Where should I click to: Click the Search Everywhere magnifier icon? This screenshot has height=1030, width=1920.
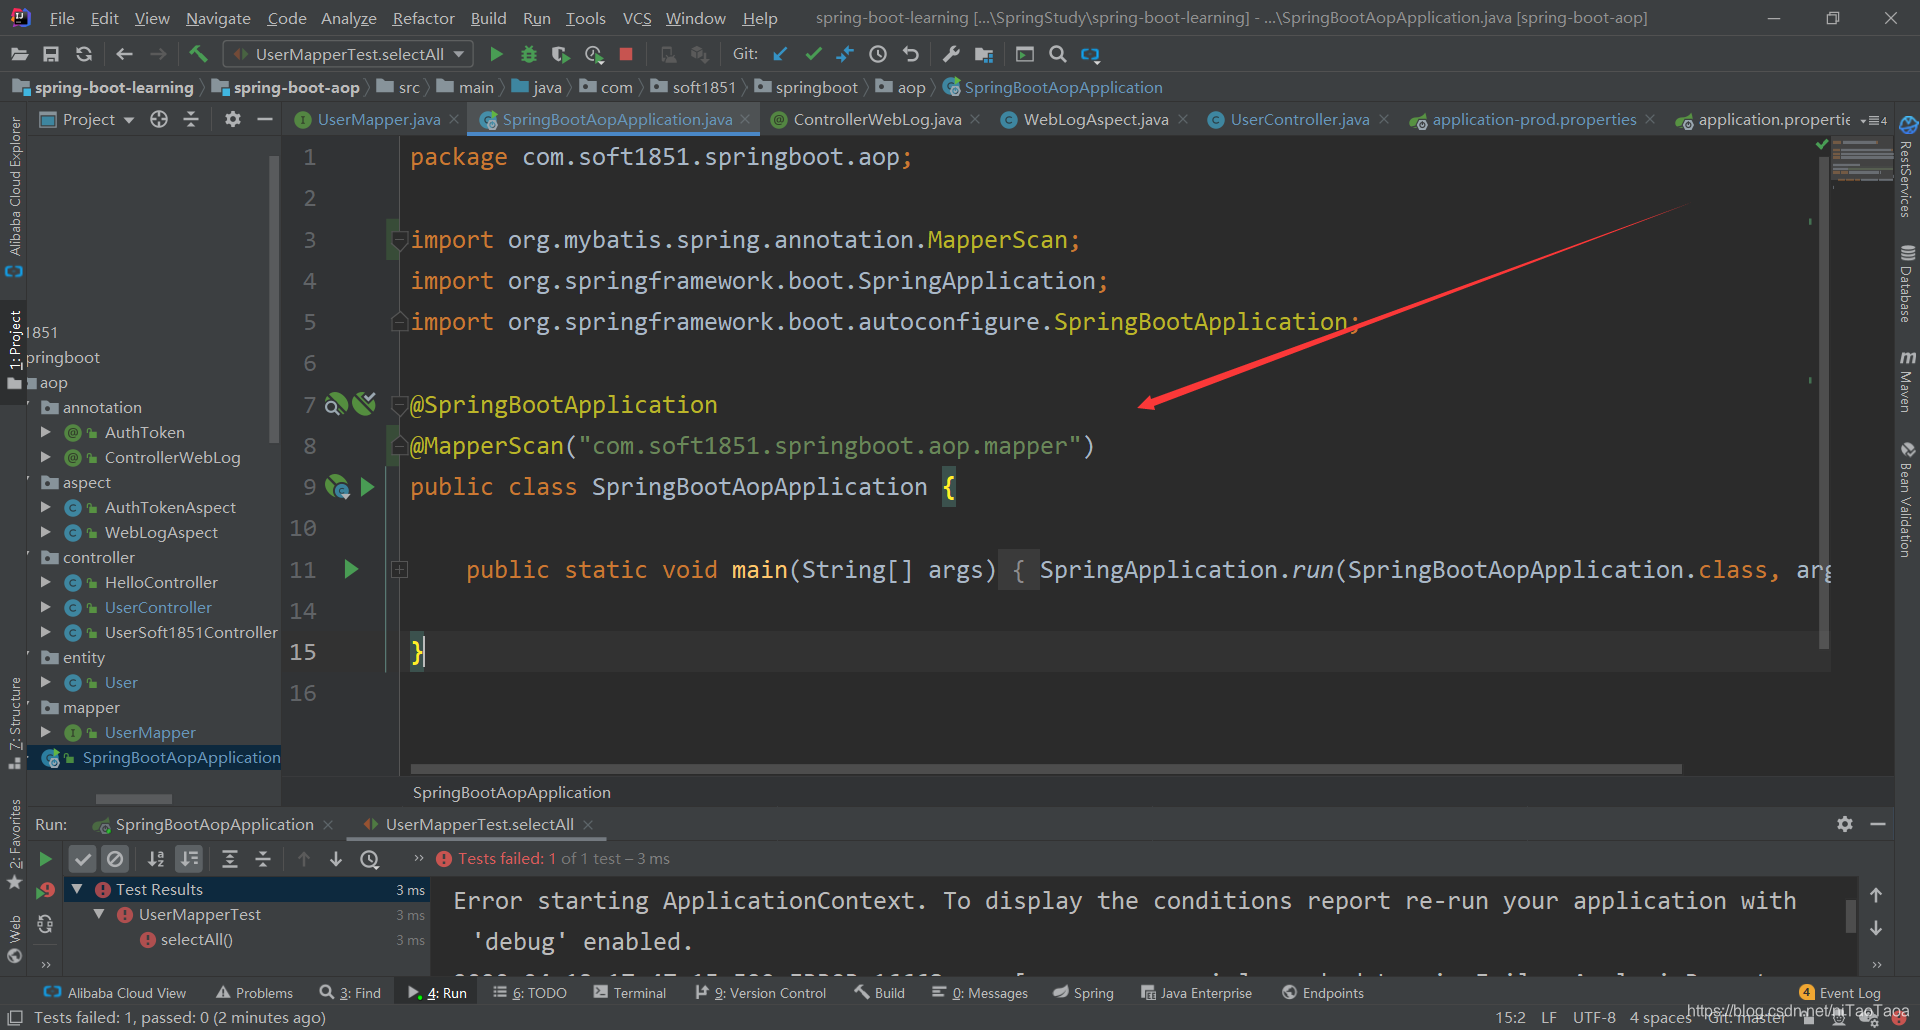click(1057, 54)
